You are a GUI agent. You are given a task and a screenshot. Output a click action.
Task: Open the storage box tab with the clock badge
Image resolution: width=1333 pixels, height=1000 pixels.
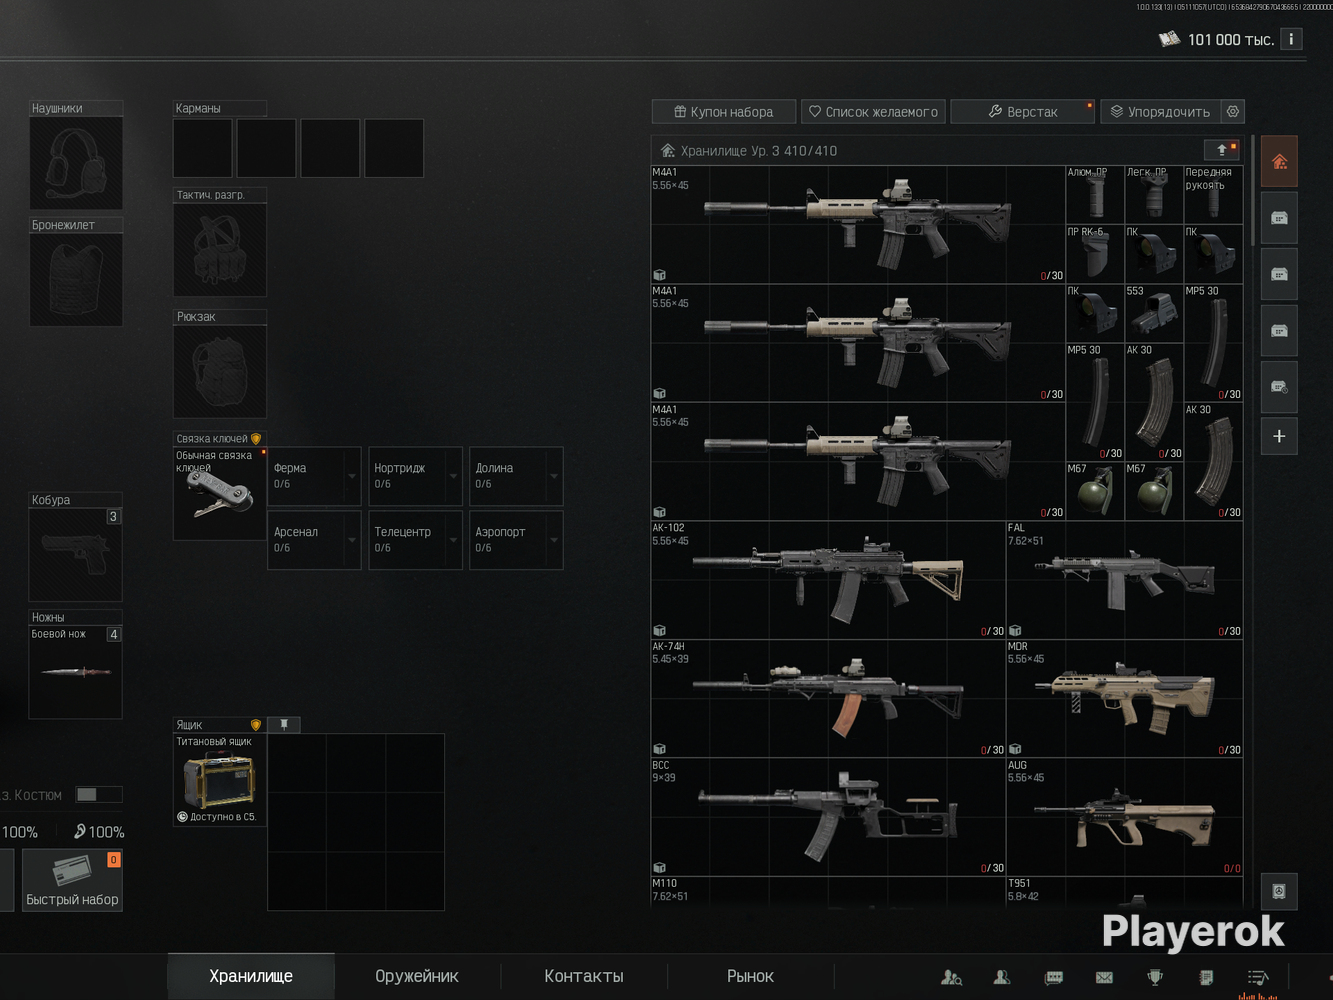tap(1279, 387)
